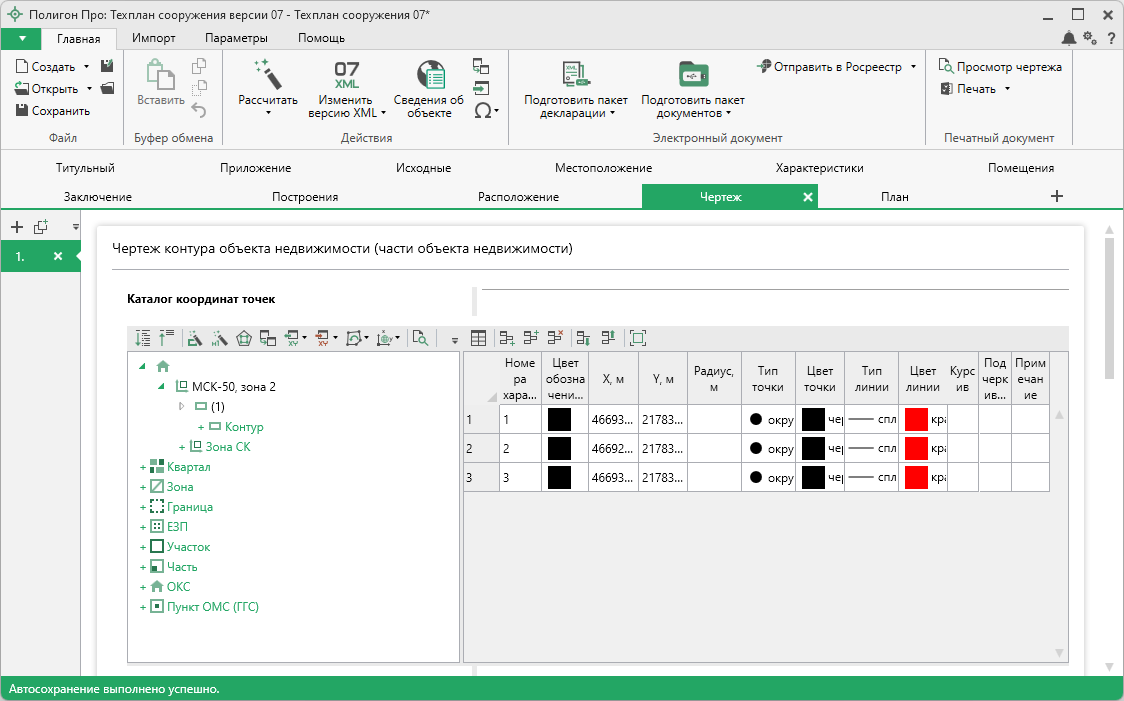Open Сведения об объекте globe icon
The image size is (1124, 701).
click(x=429, y=75)
